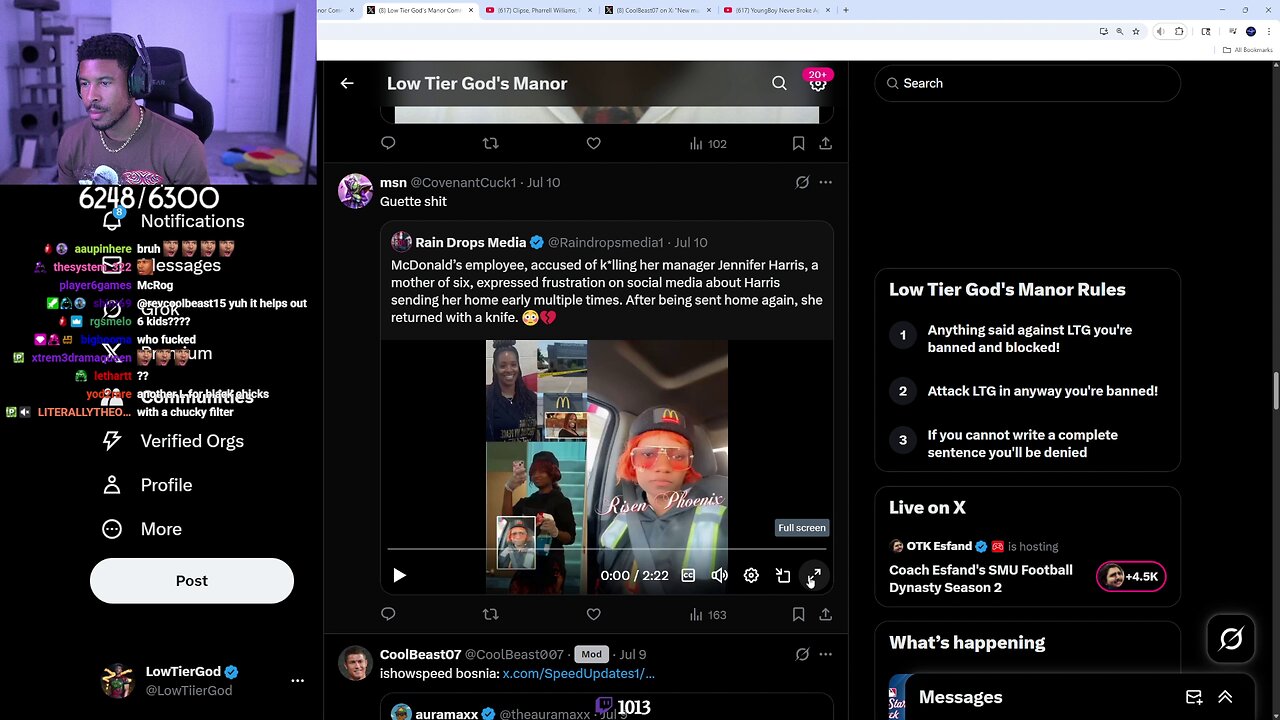Focus the X Search field

(1028, 83)
